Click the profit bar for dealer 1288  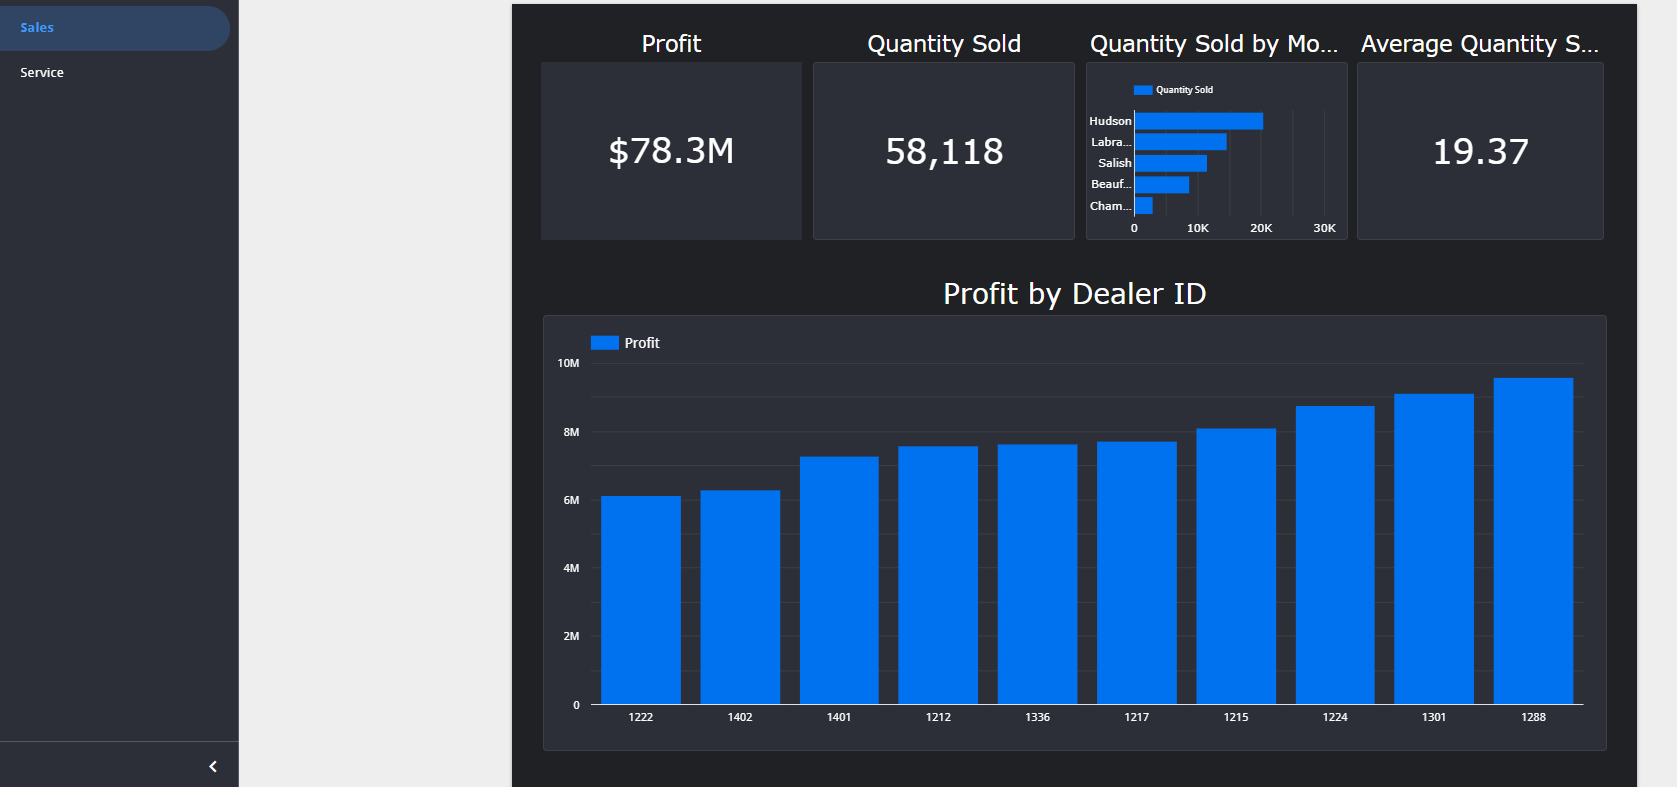[1533, 541]
